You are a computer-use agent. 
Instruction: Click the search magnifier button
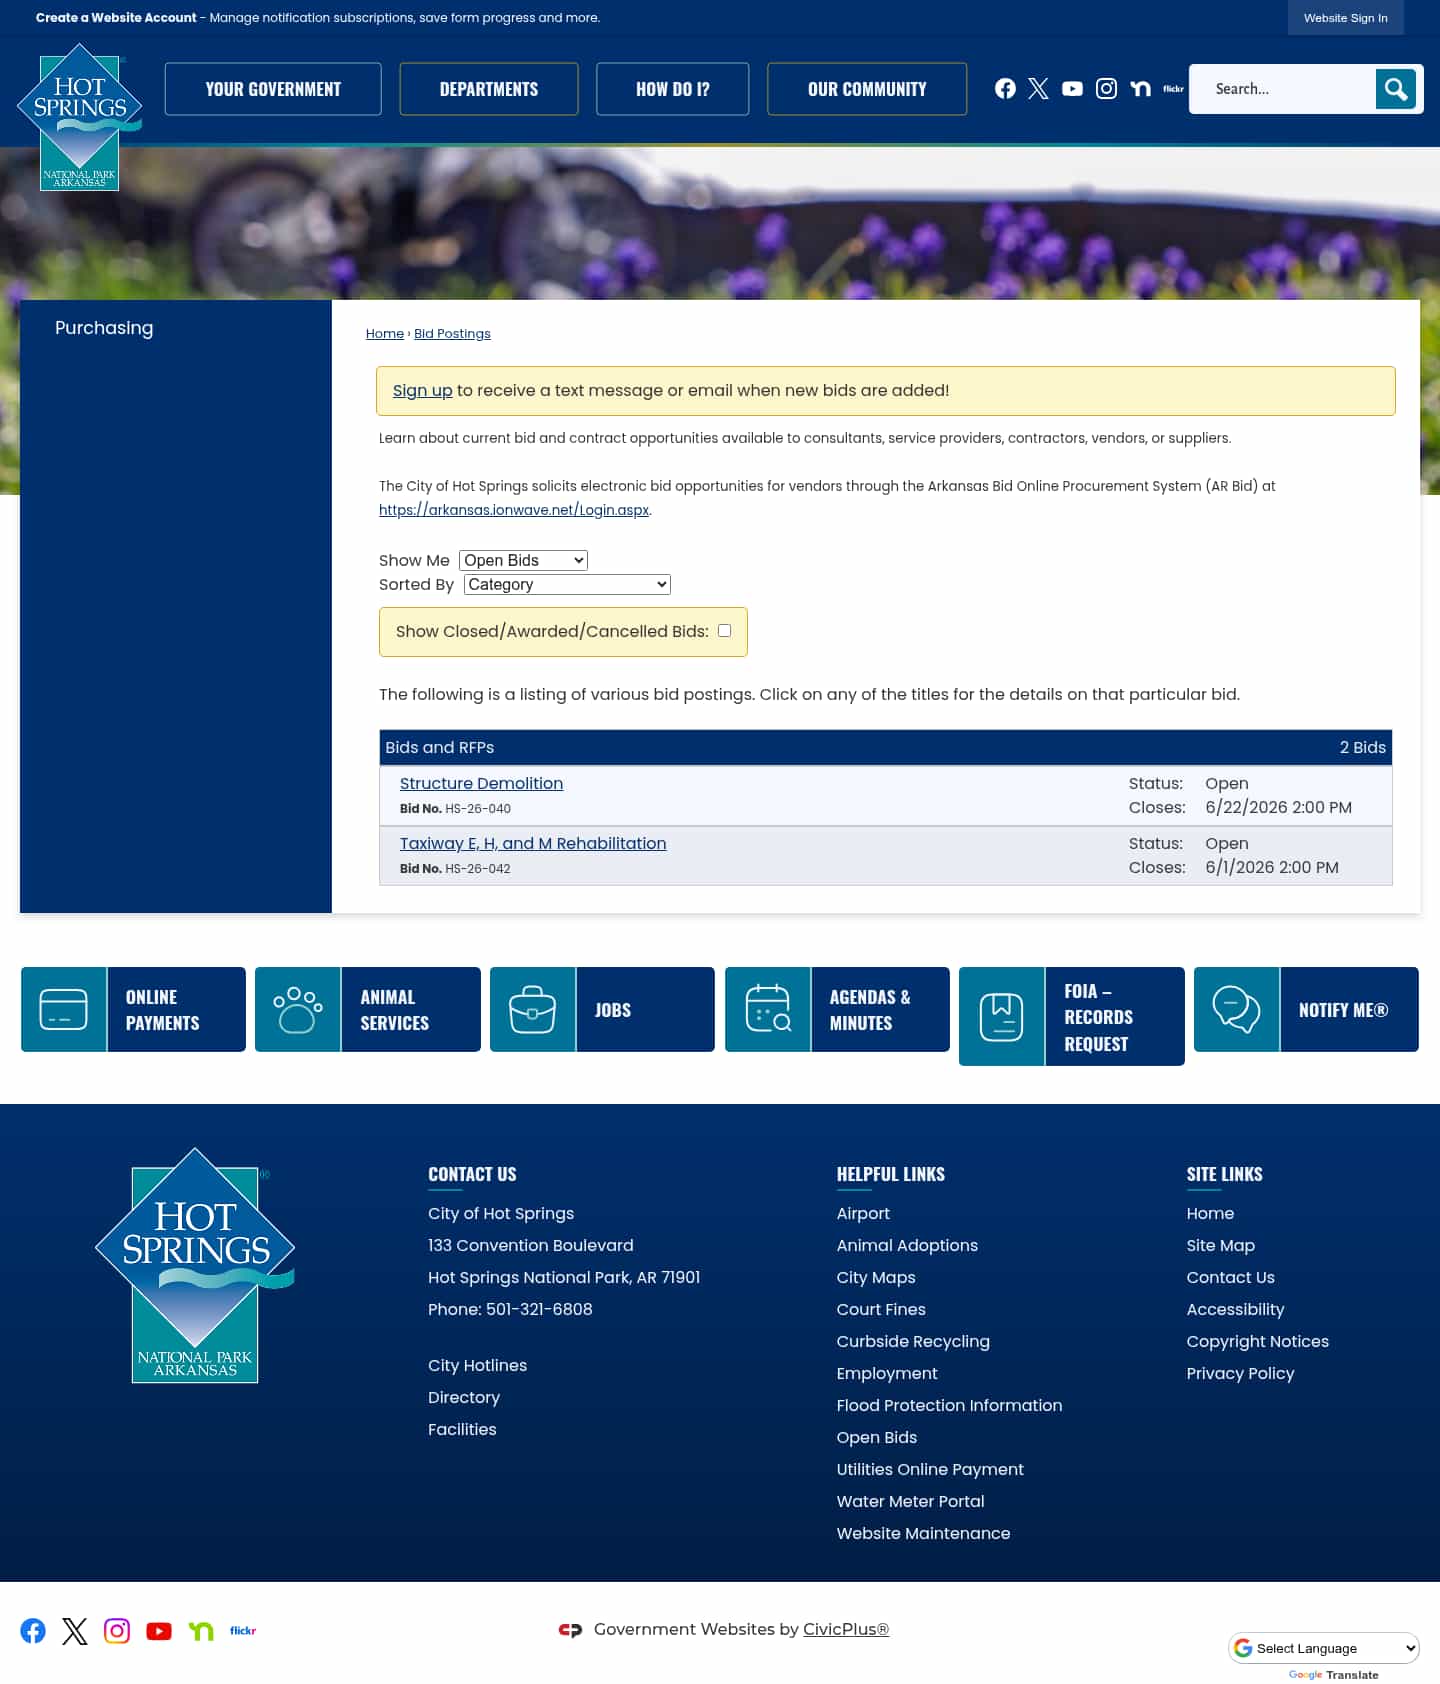(x=1395, y=89)
